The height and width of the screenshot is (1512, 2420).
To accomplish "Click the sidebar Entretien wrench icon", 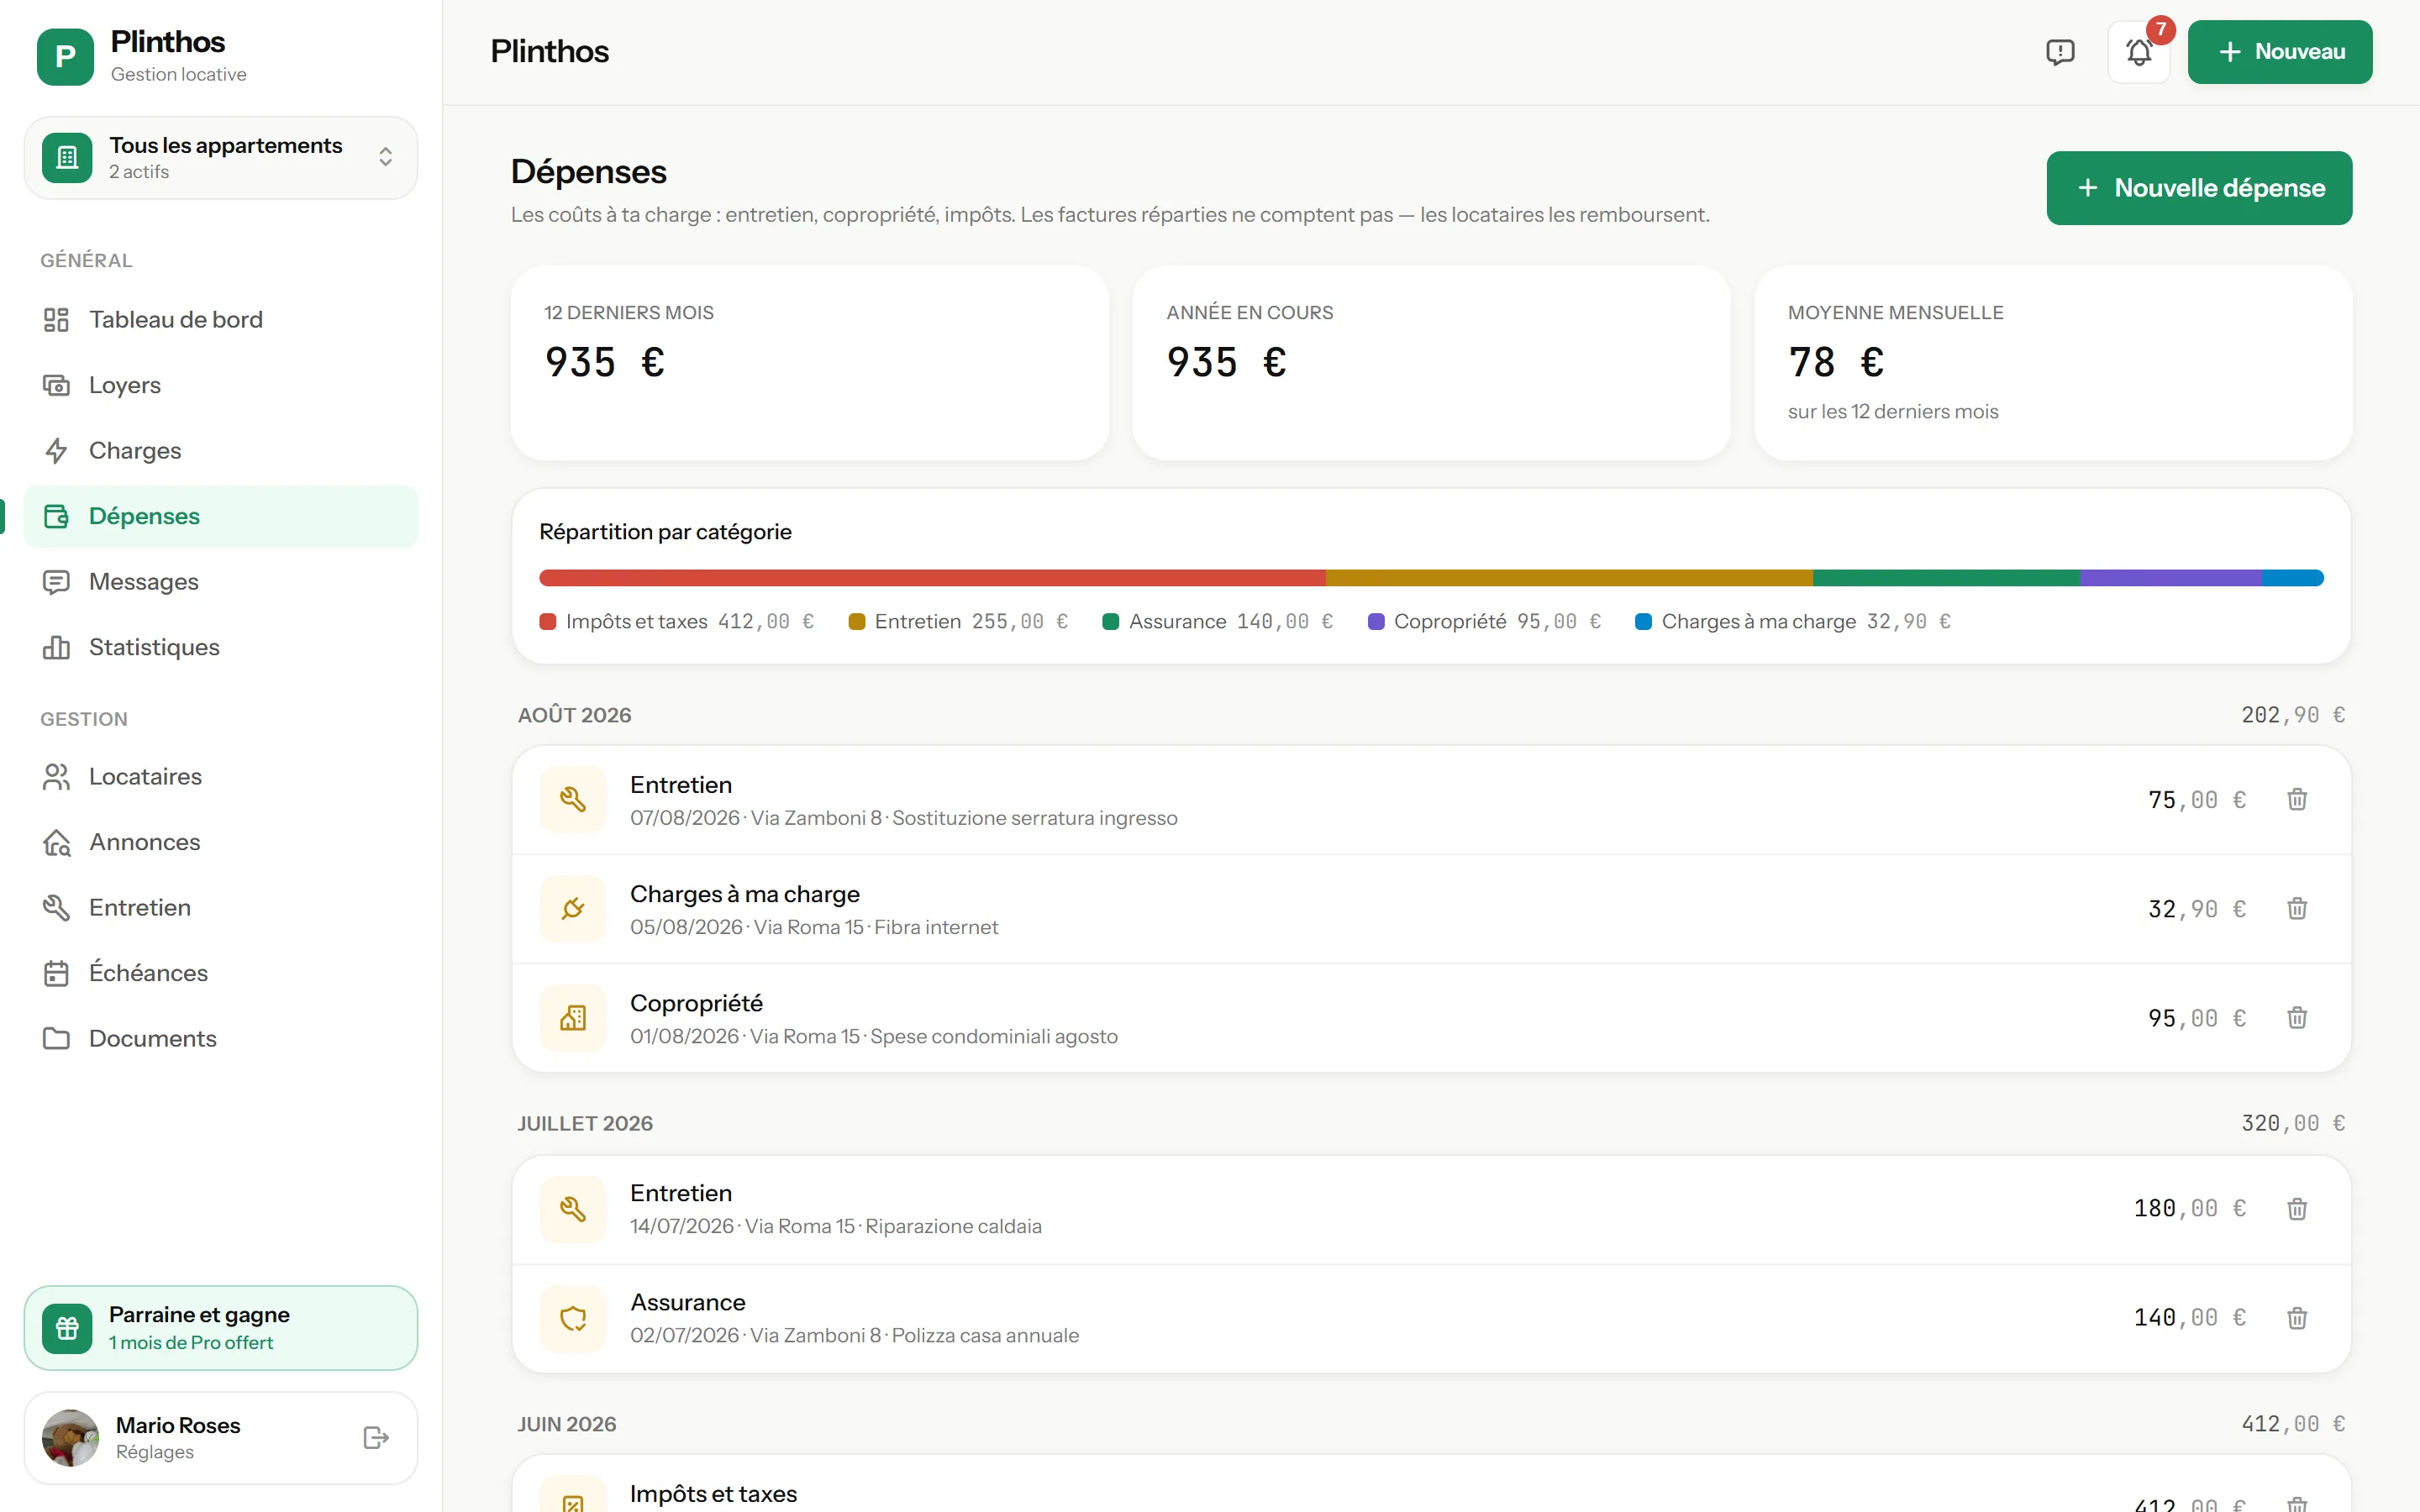I will coord(56,908).
